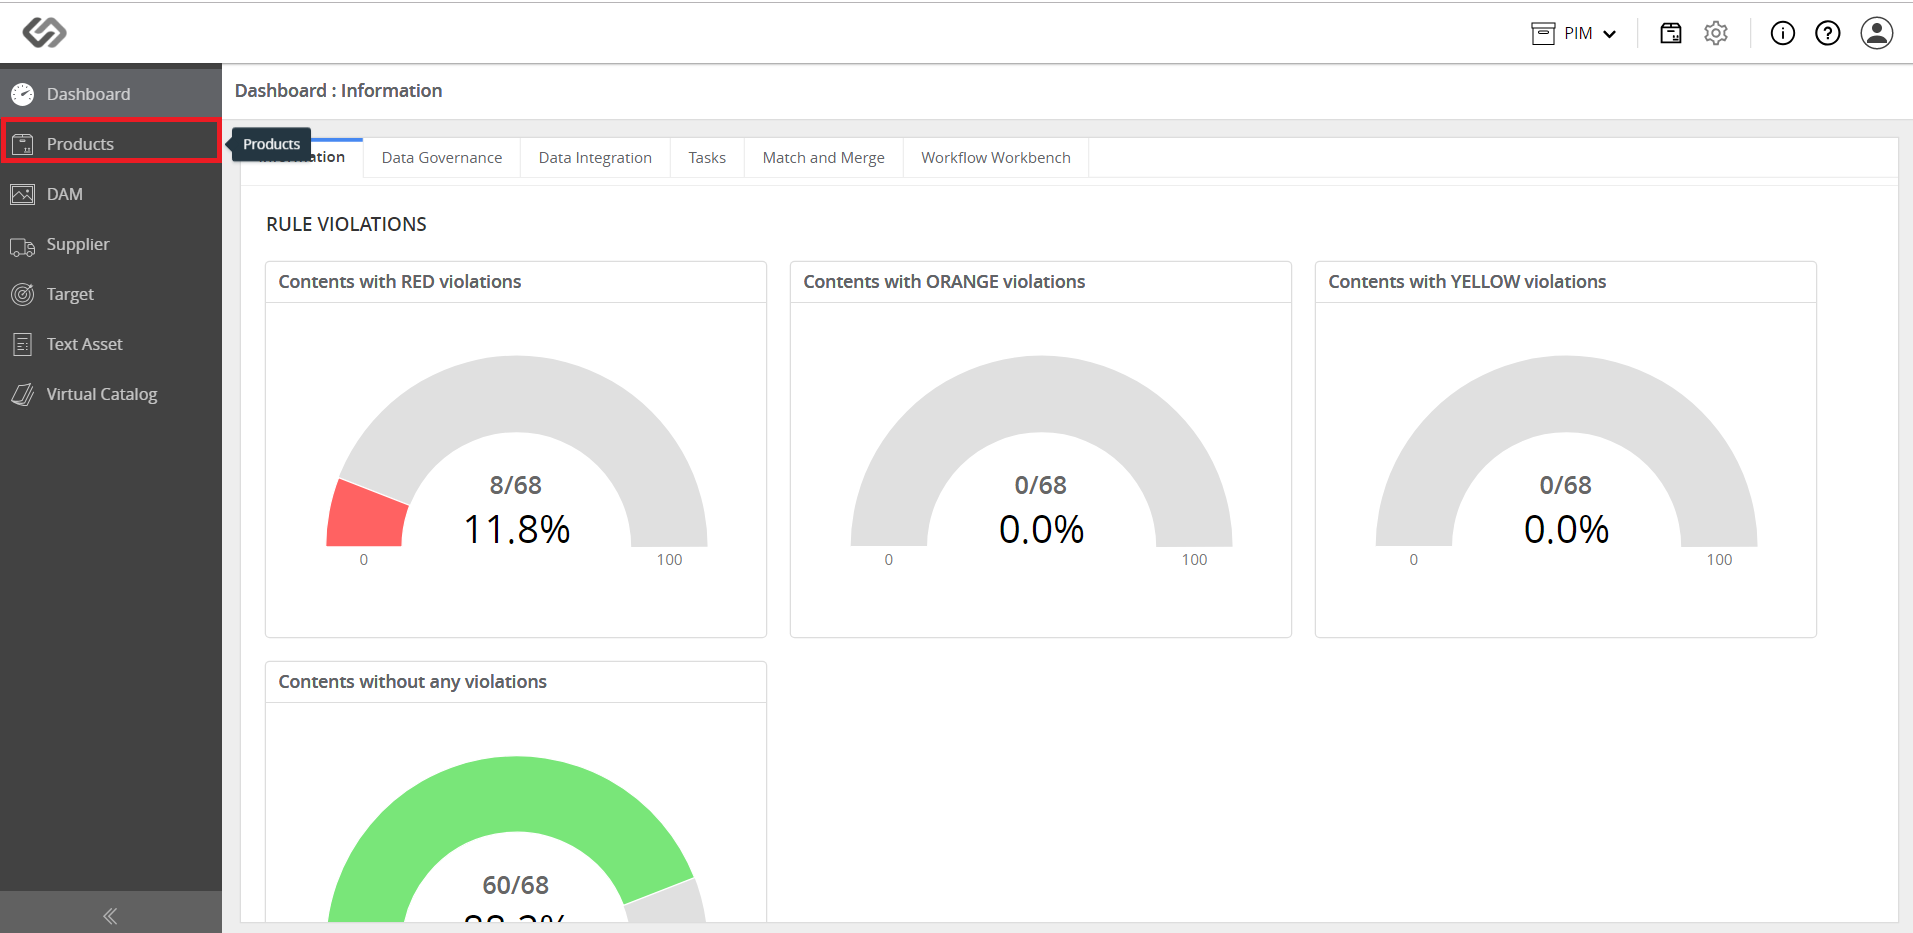
Task: Click the RULE VIOLATIONS heading
Action: tap(346, 224)
